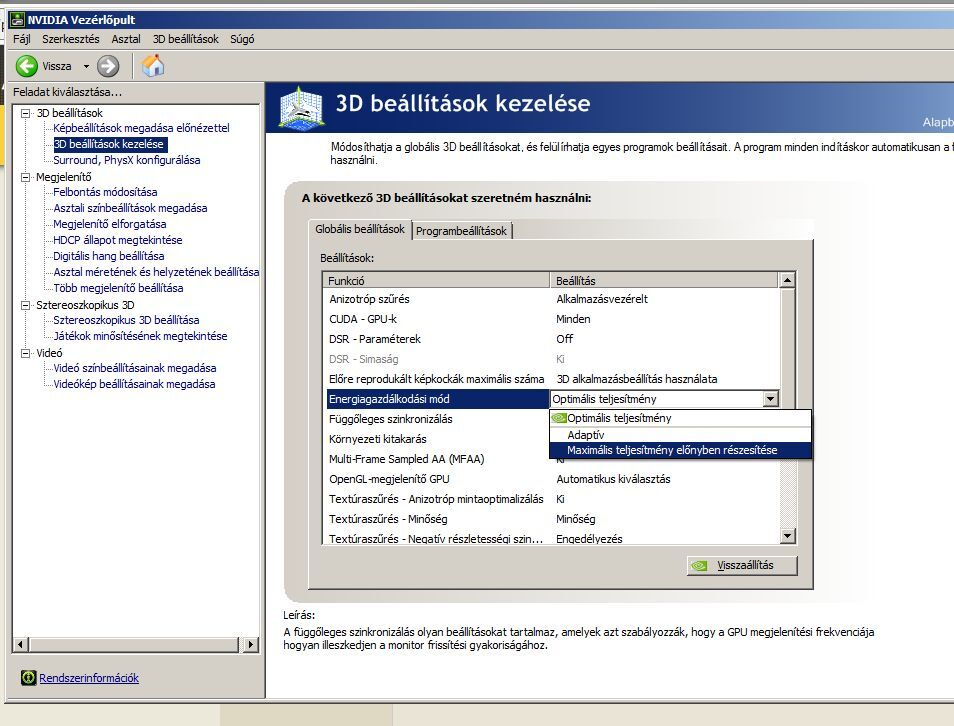Viewport: 954px width, 726px height.
Task: Click the Rendszerinformációk icon
Action: (28, 677)
